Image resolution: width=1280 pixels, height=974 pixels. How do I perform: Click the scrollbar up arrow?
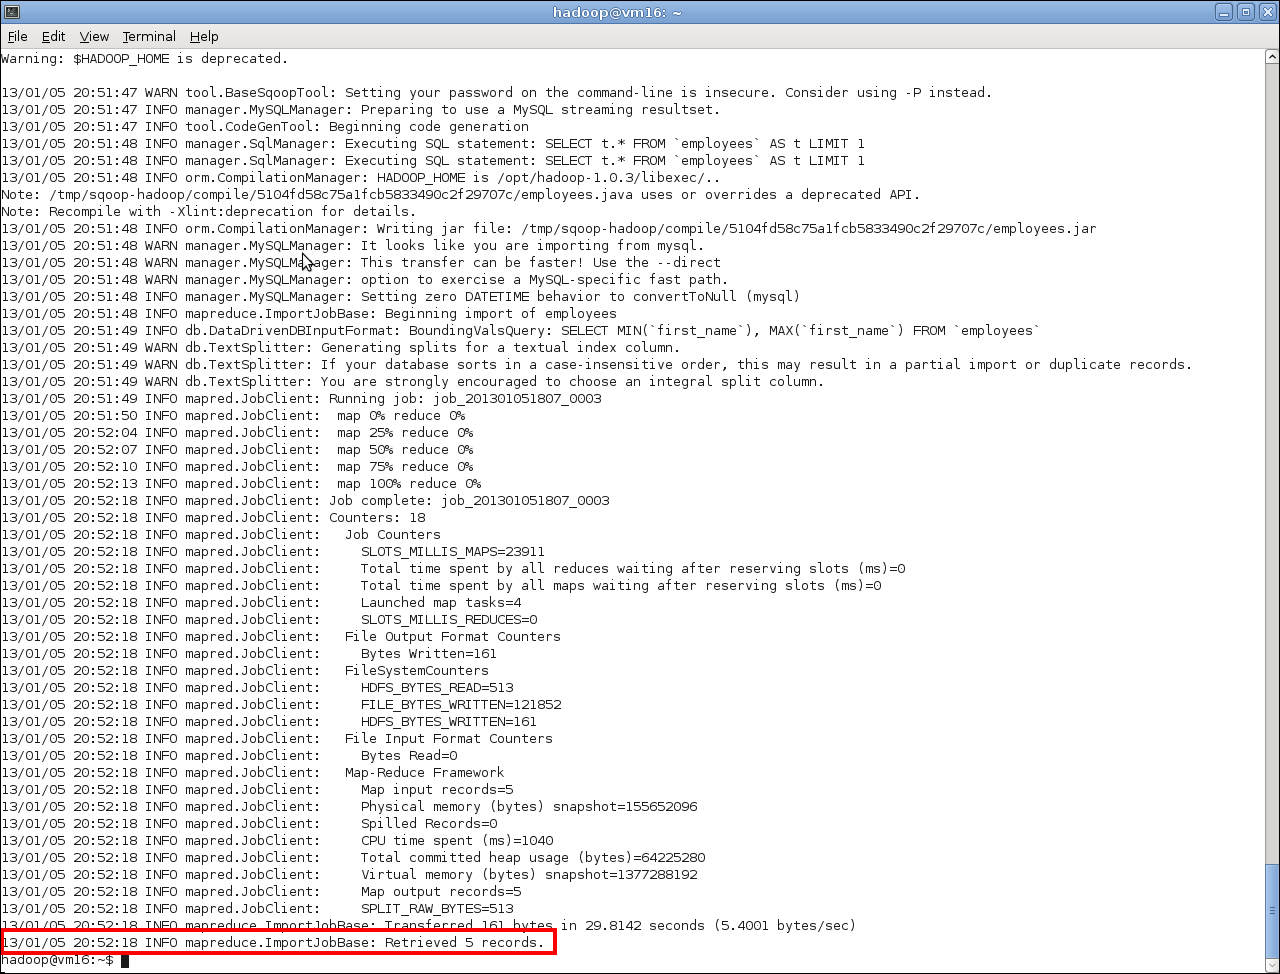pos(1271,57)
